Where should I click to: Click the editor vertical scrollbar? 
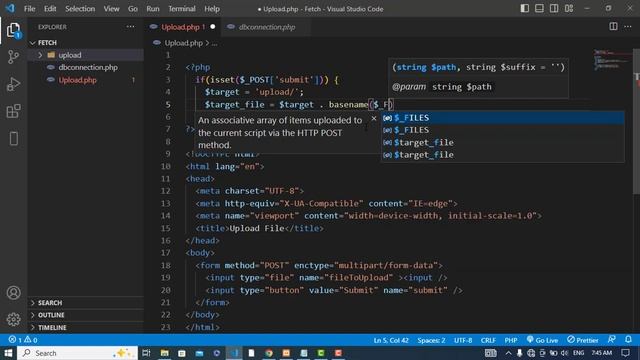pos(636,122)
